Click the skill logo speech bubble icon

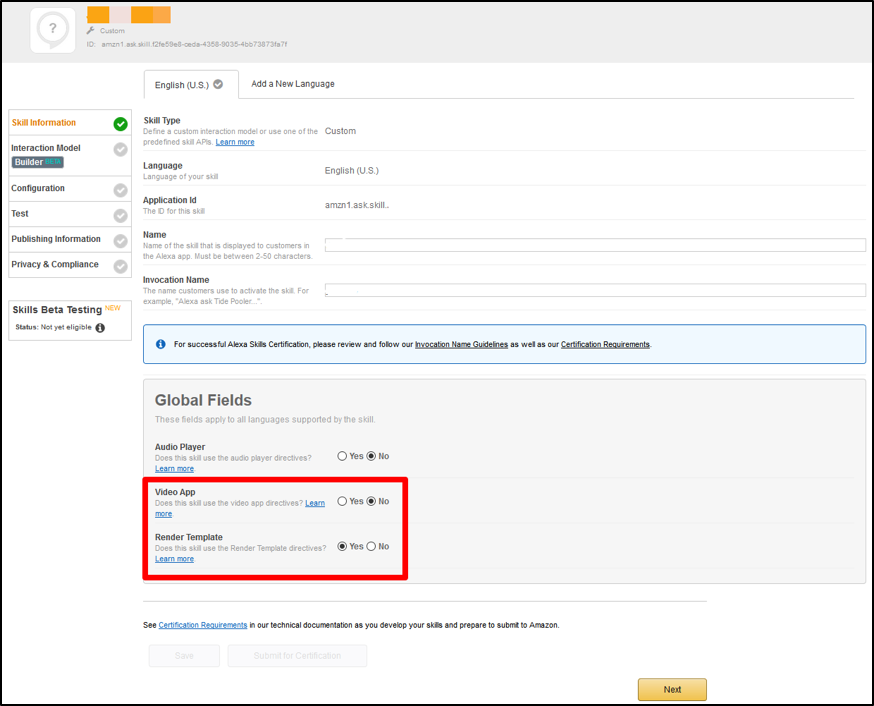tap(51, 30)
